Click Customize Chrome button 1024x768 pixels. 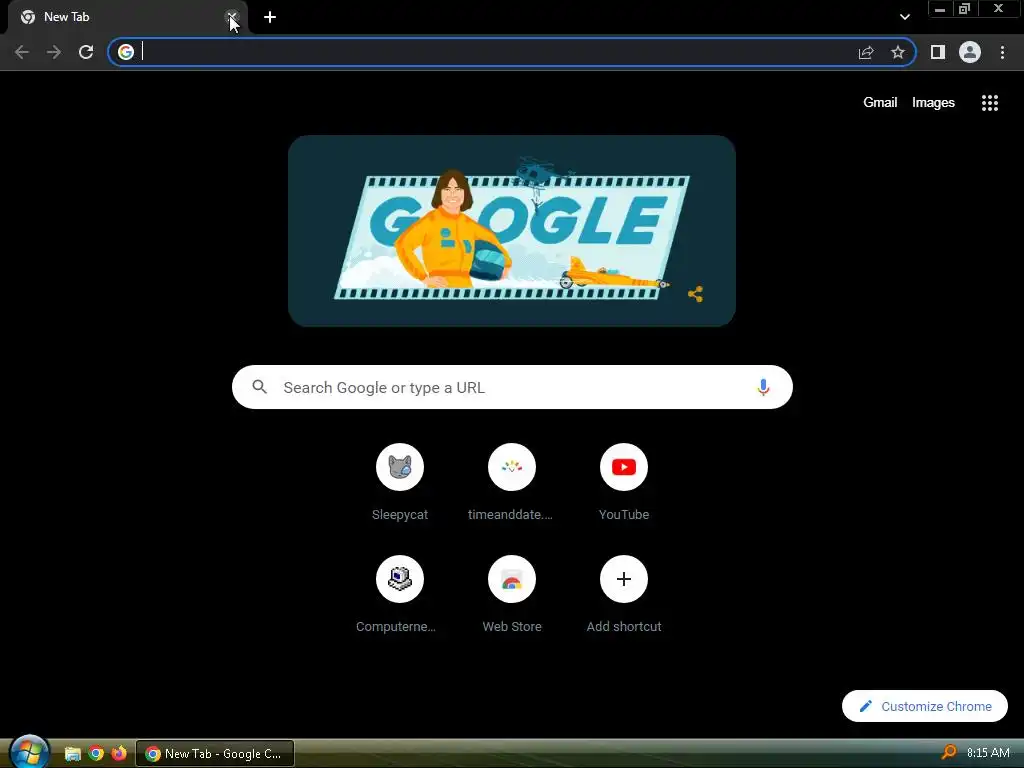(925, 706)
